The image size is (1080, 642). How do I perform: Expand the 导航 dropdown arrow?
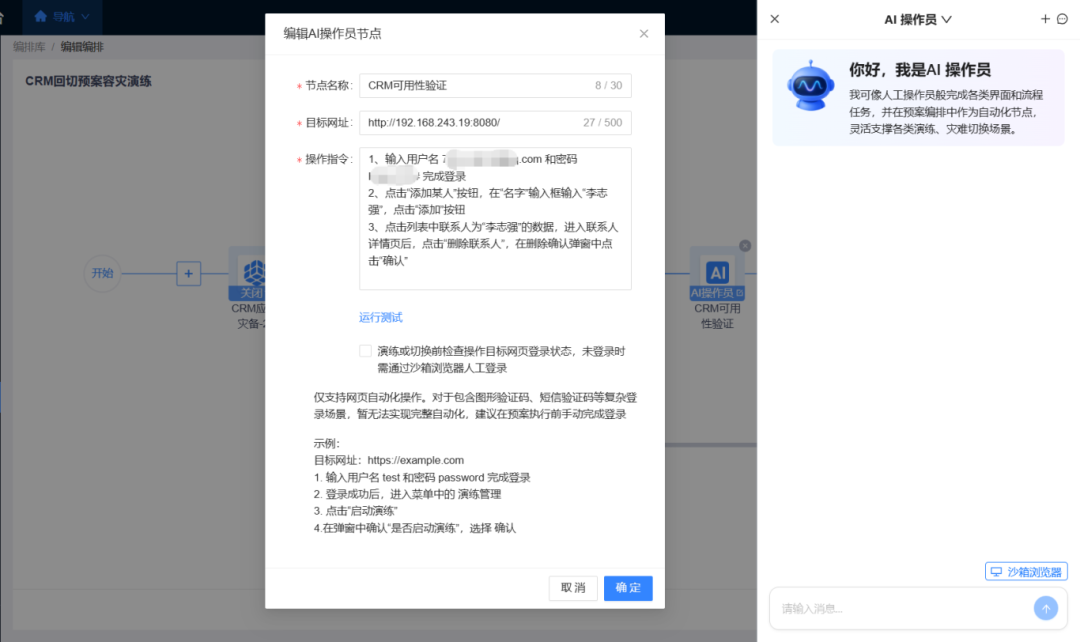[x=84, y=17]
